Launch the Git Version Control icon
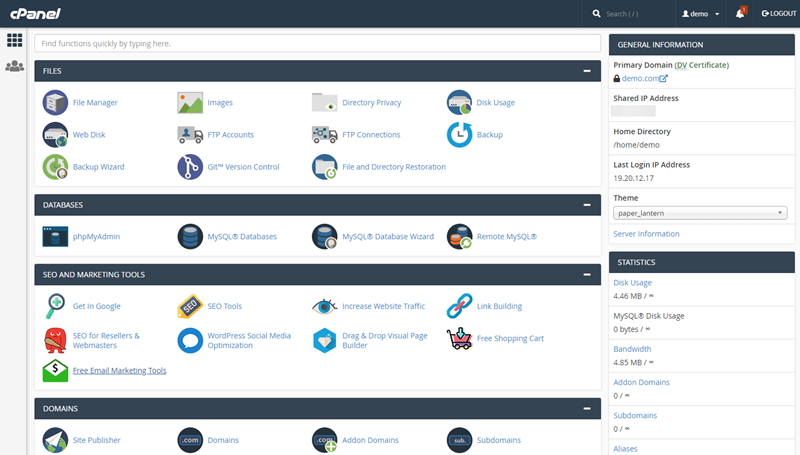The image size is (800, 455). click(x=190, y=167)
